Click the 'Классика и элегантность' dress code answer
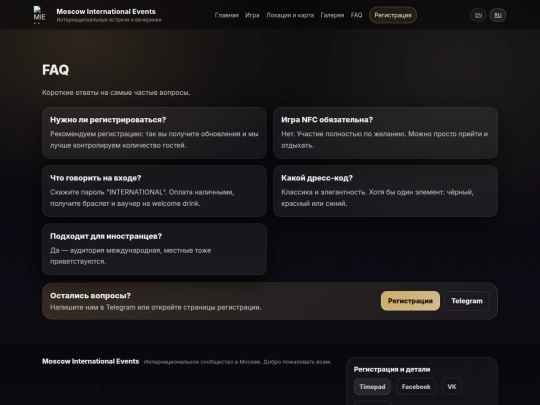The width and height of the screenshot is (540, 405). pyautogui.click(x=377, y=198)
